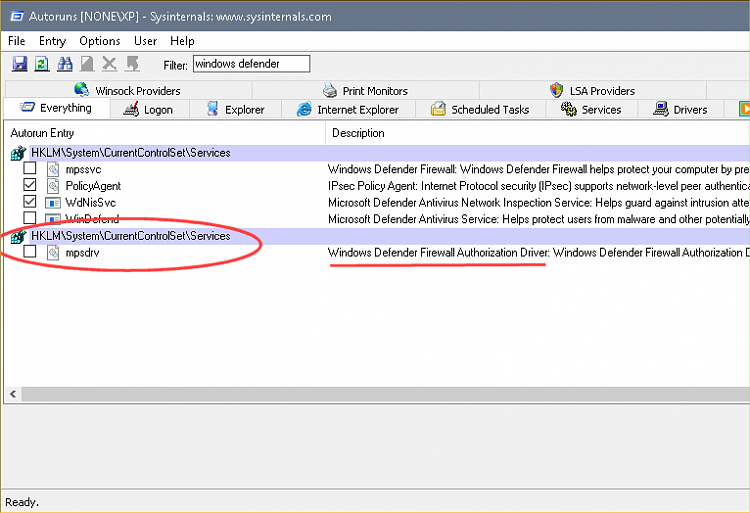750x513 pixels.
Task: Switch to the Services tab
Action: click(592, 109)
